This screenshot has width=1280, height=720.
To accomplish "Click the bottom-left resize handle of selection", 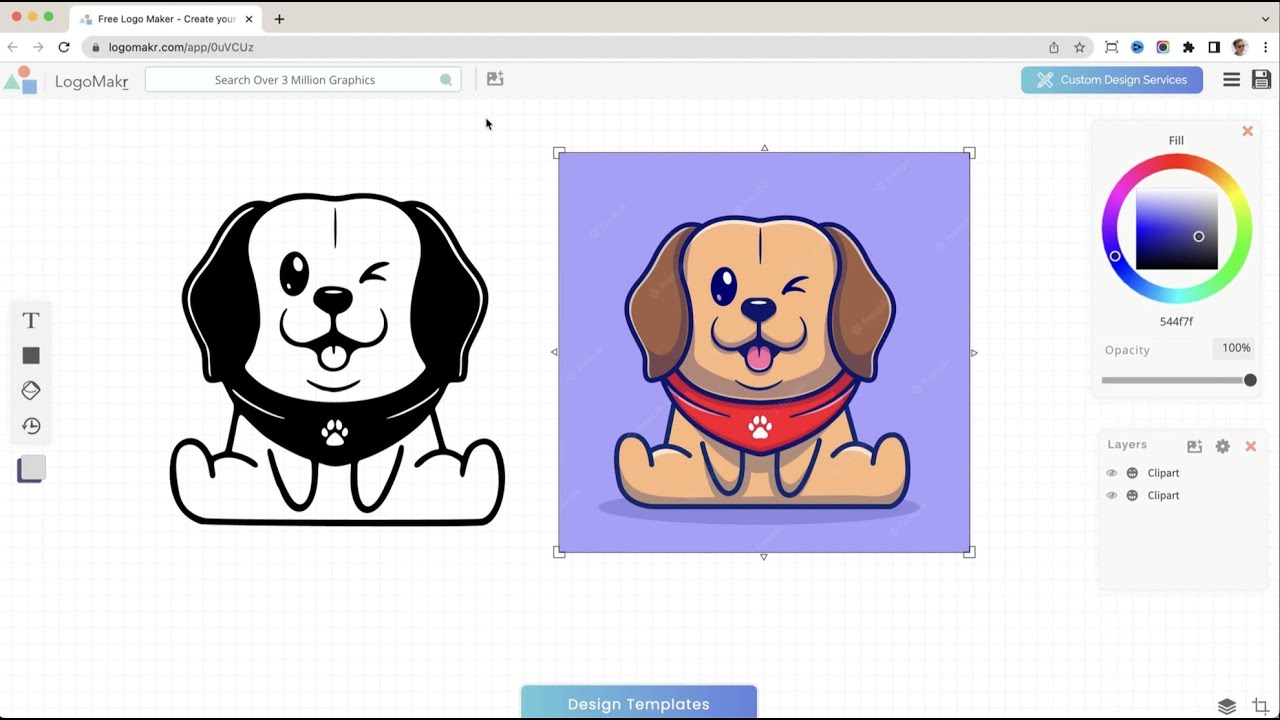I will click(559, 551).
